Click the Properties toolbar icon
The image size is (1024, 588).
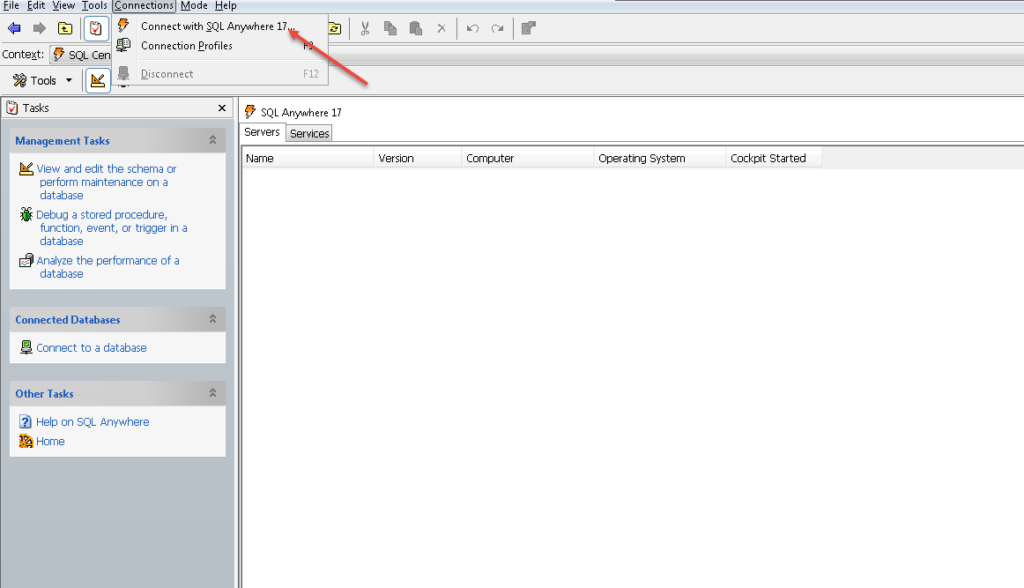[x=528, y=28]
